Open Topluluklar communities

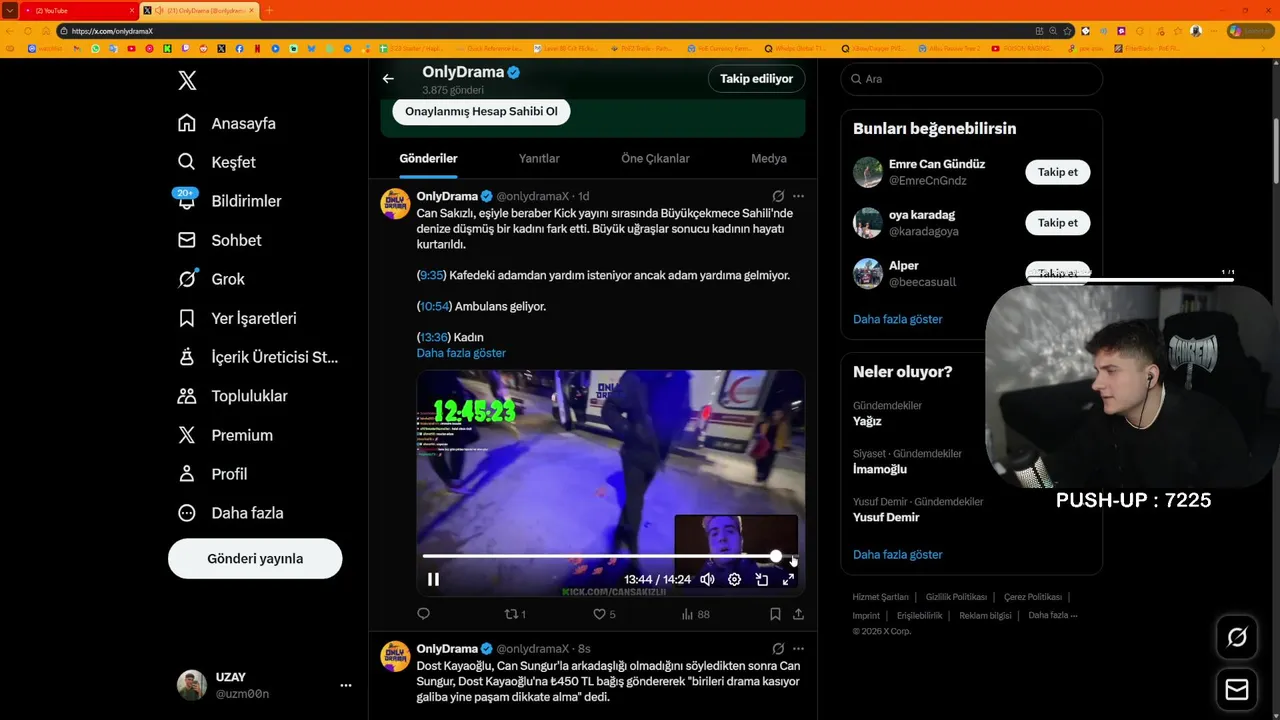click(232, 396)
